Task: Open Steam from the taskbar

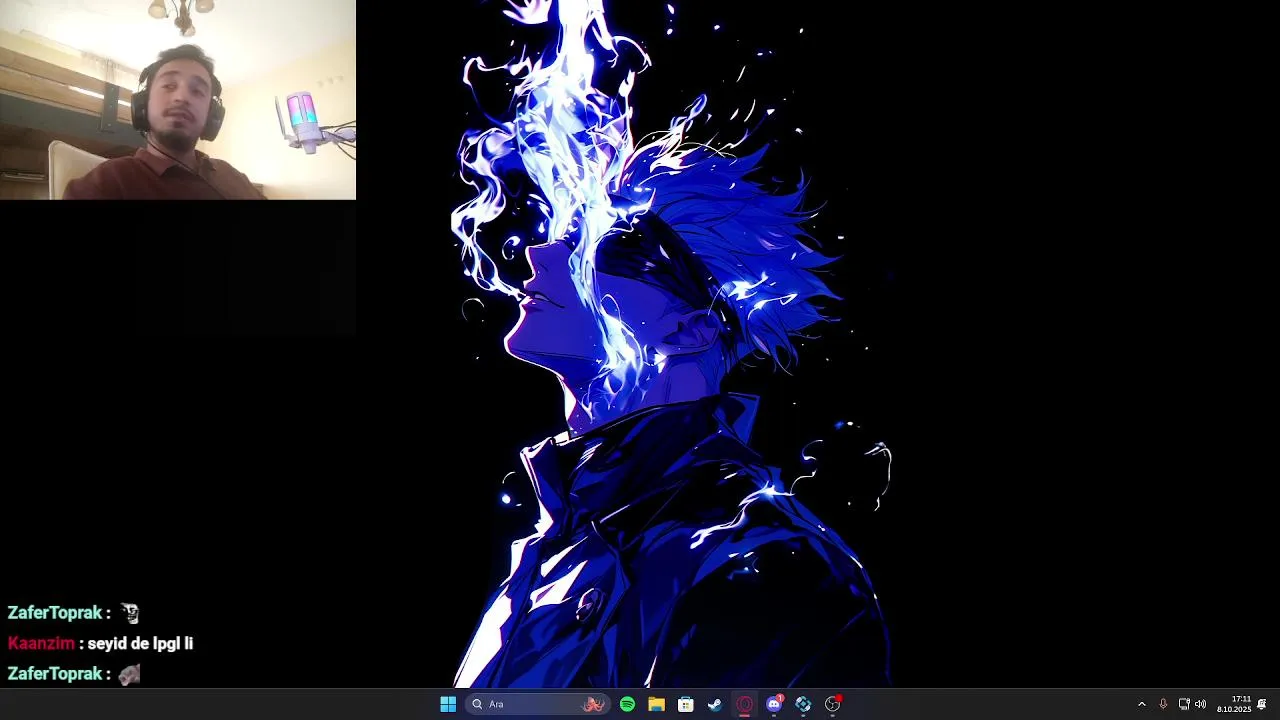Action: pyautogui.click(x=715, y=704)
